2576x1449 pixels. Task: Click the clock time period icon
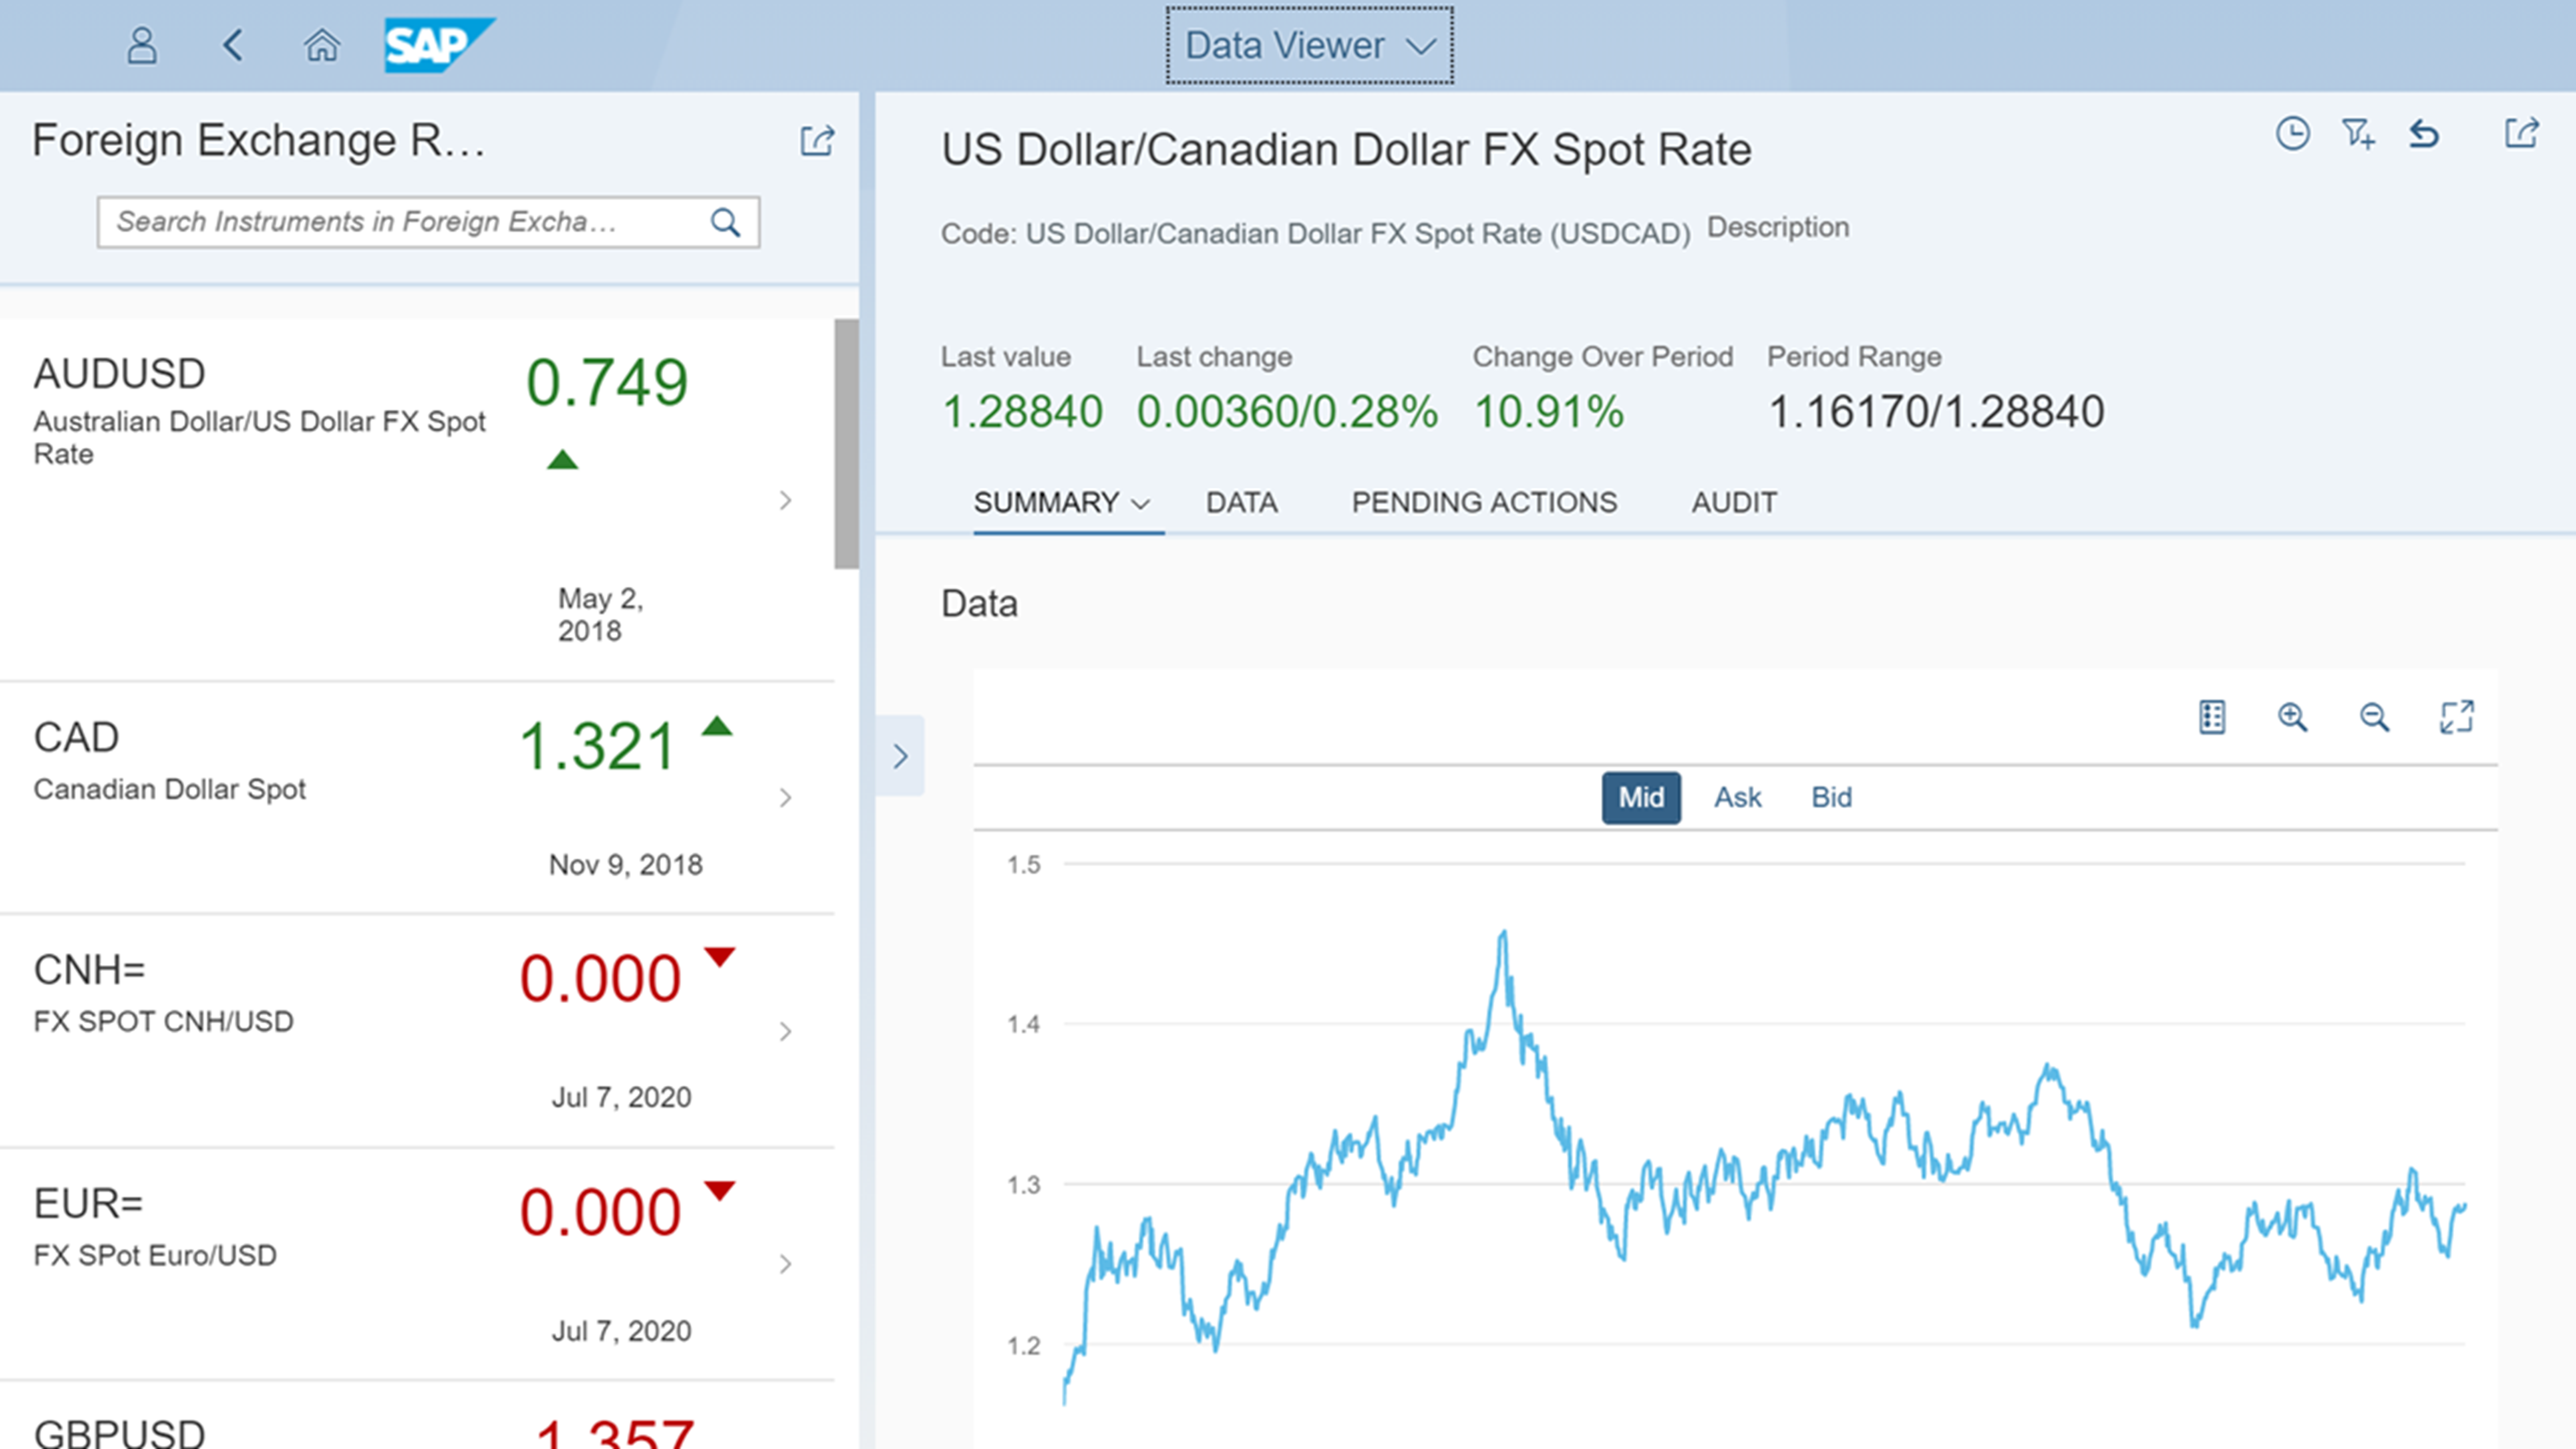click(x=2292, y=133)
